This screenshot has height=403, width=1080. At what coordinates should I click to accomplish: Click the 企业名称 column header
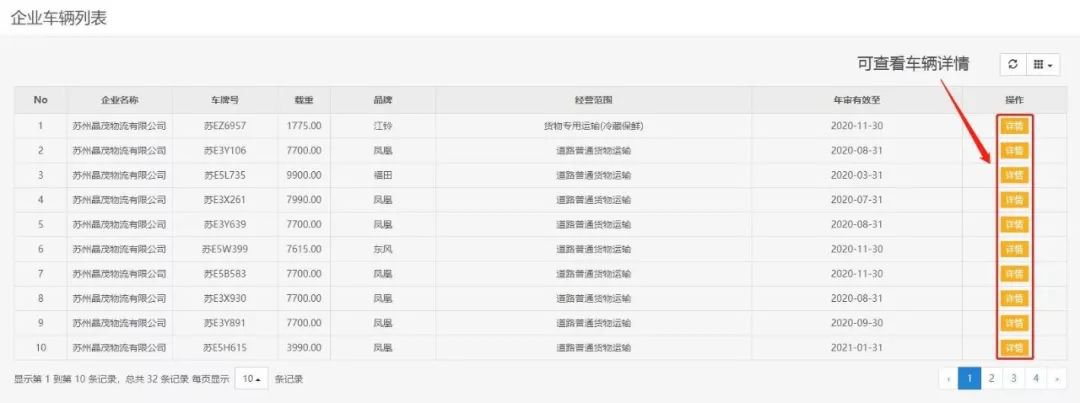coord(120,100)
